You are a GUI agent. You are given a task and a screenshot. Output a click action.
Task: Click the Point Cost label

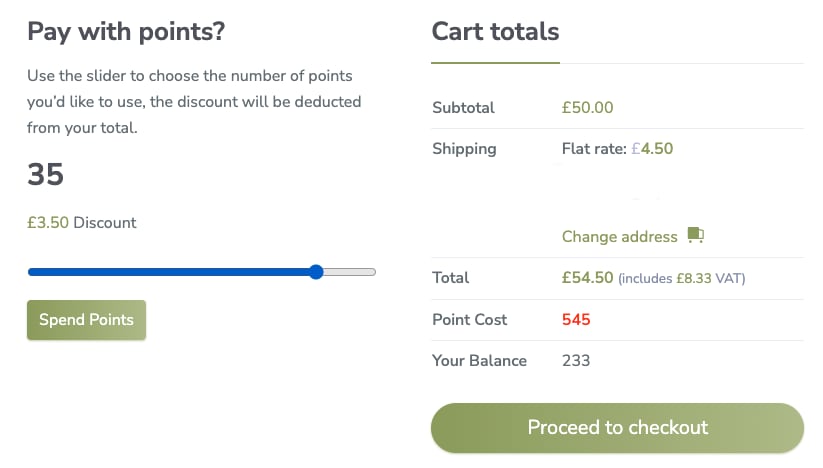(469, 320)
